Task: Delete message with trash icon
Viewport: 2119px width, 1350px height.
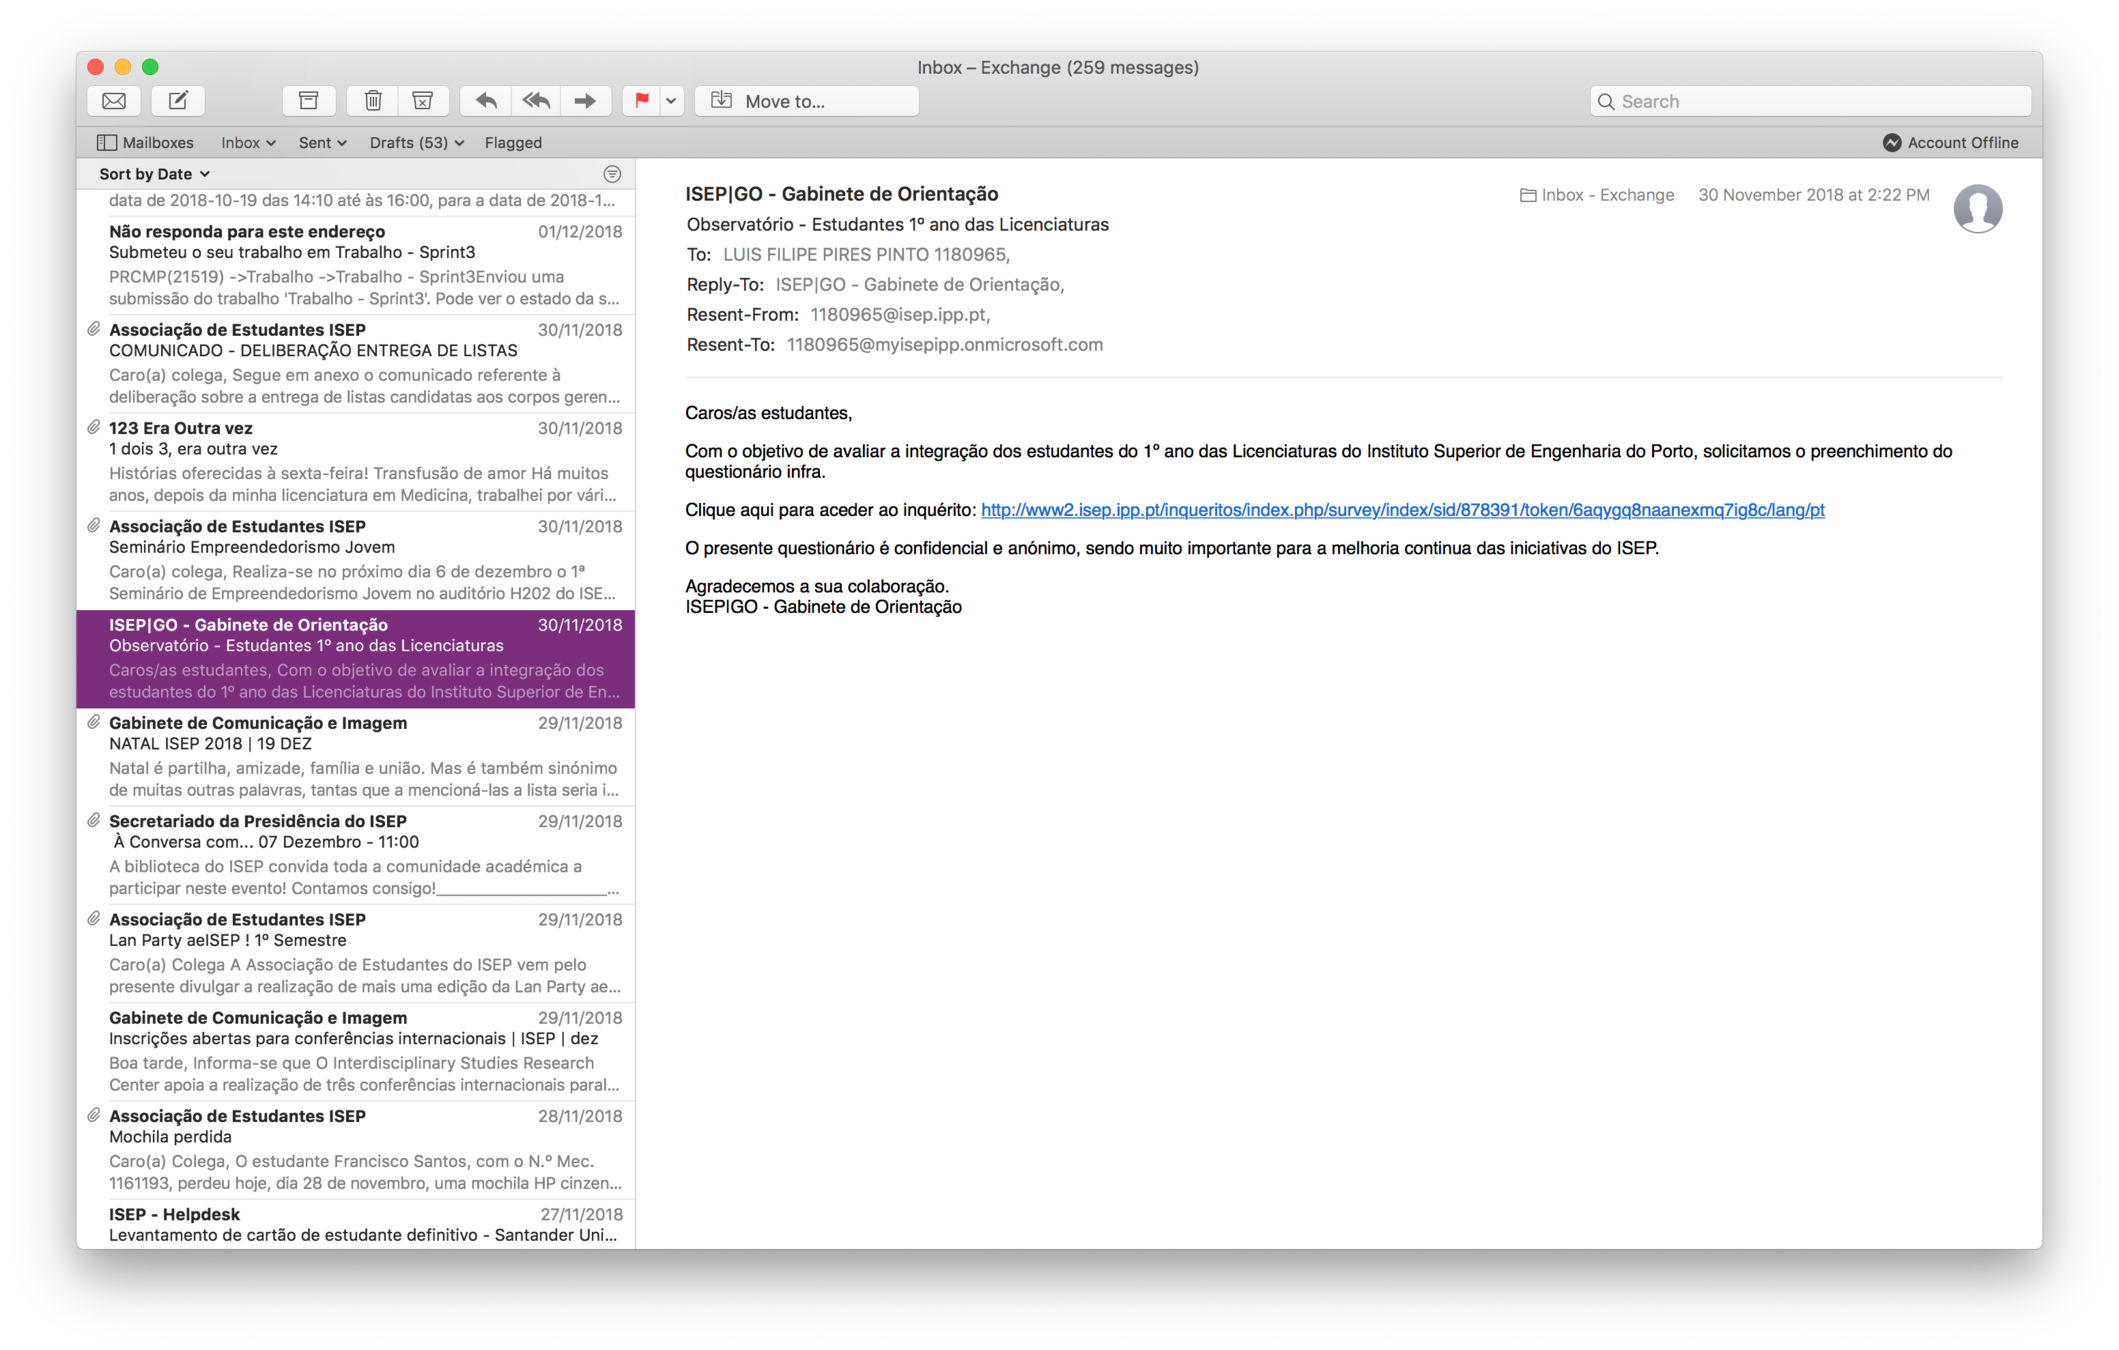Action: 373,101
